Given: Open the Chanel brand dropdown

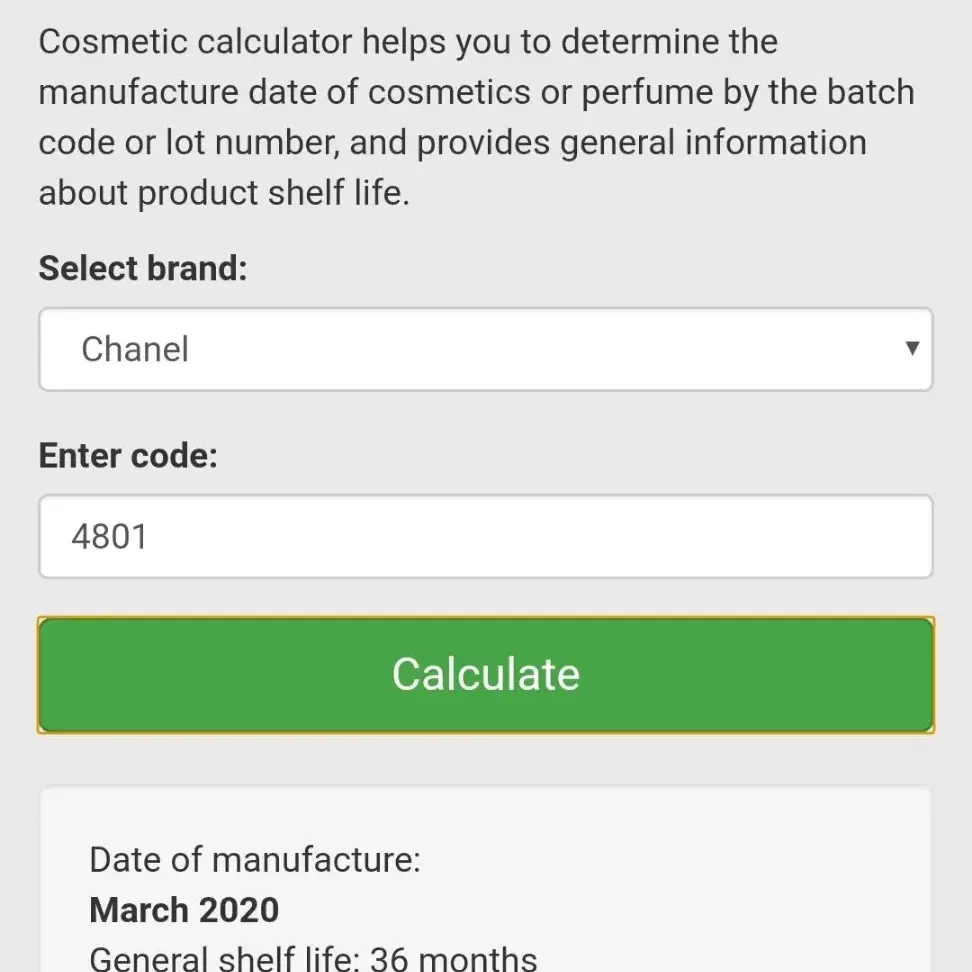Looking at the screenshot, I should 485,349.
